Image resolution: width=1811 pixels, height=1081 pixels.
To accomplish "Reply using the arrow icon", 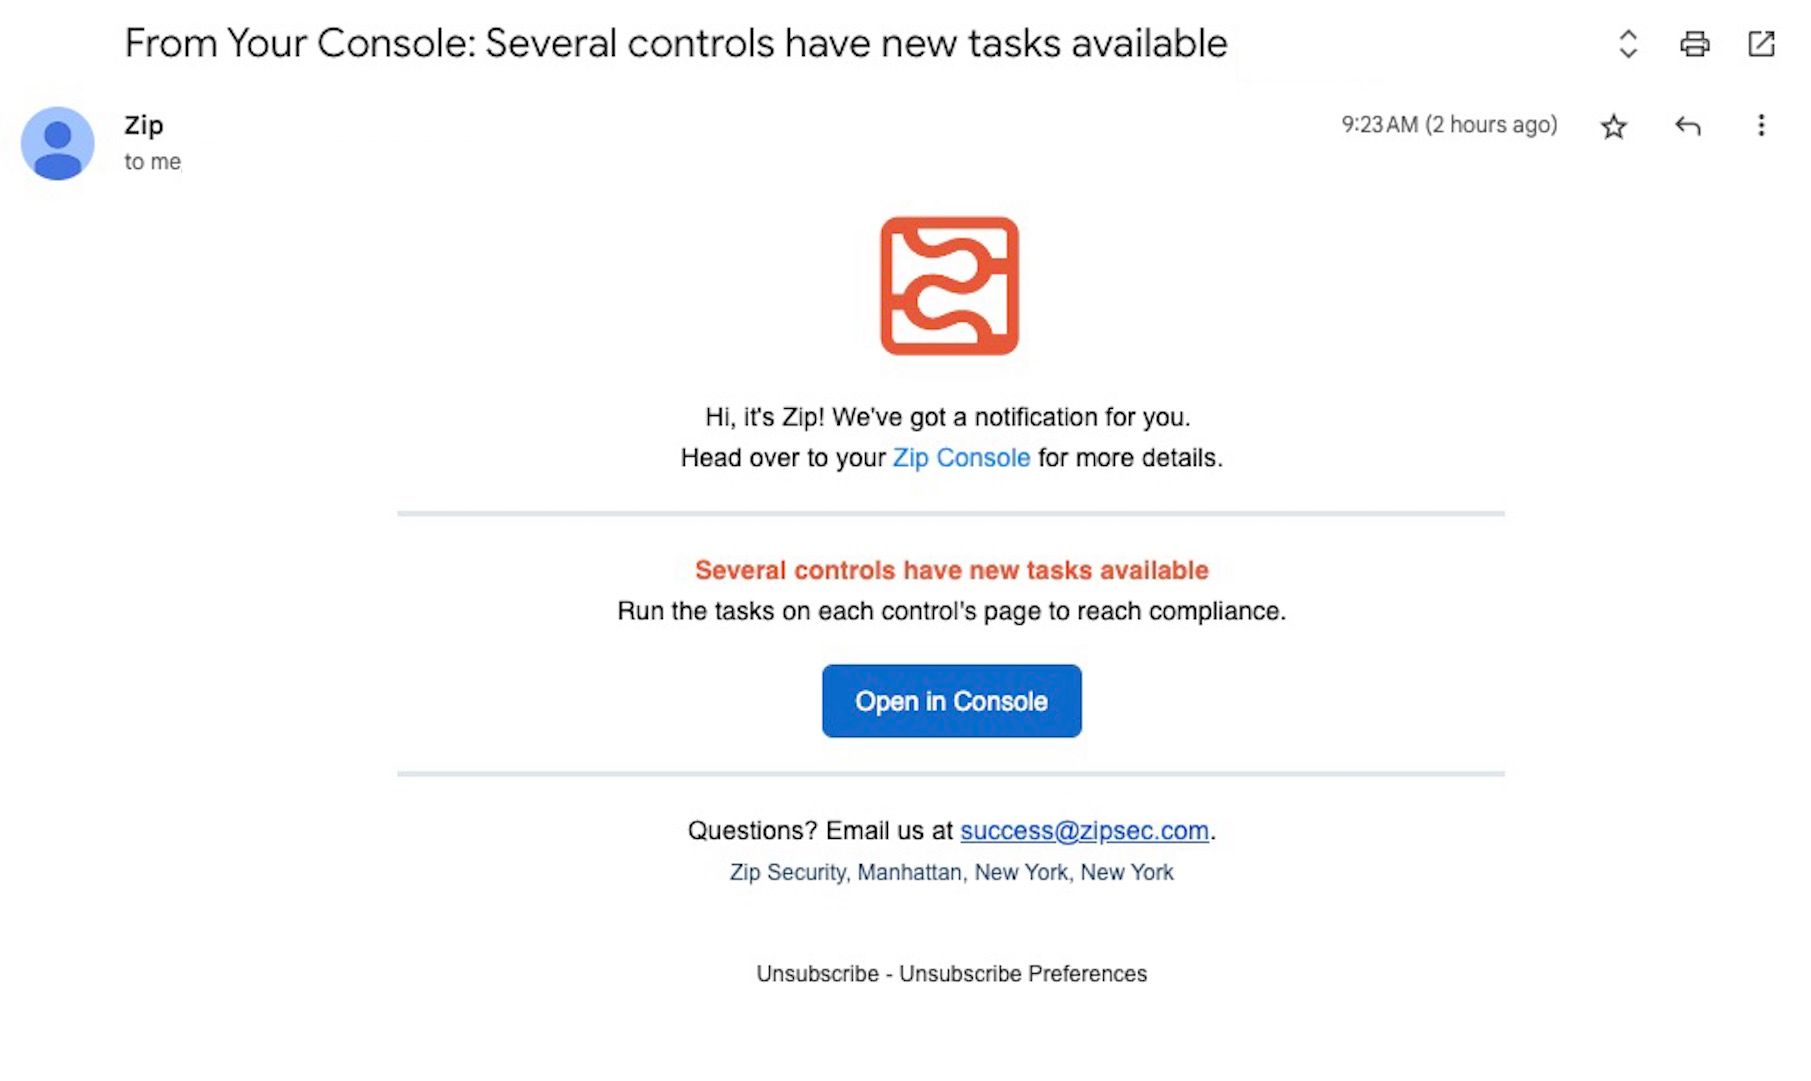I will (x=1687, y=126).
